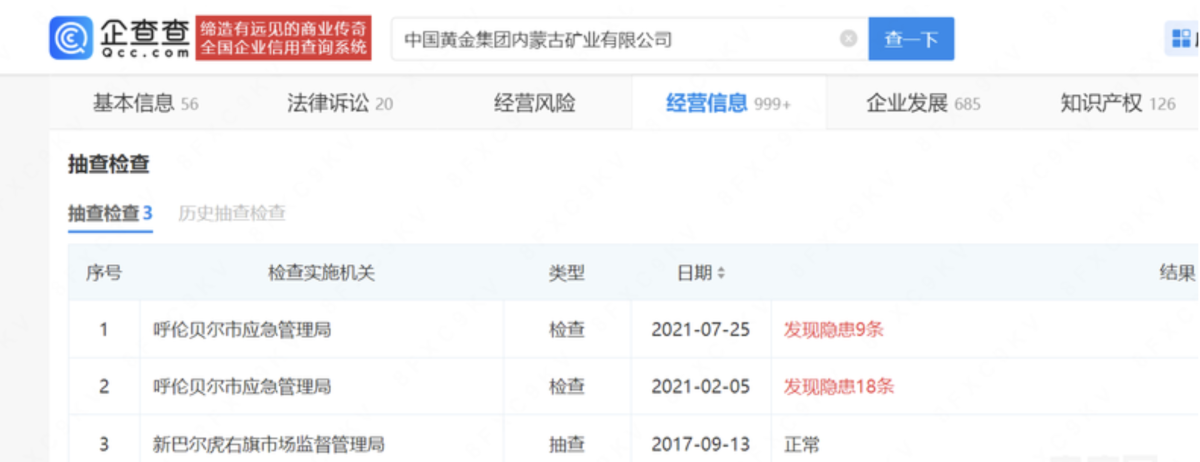Viewport: 1200px width, 462px height.
Task: Select date cell 2021-07-25
Action: click(700, 329)
